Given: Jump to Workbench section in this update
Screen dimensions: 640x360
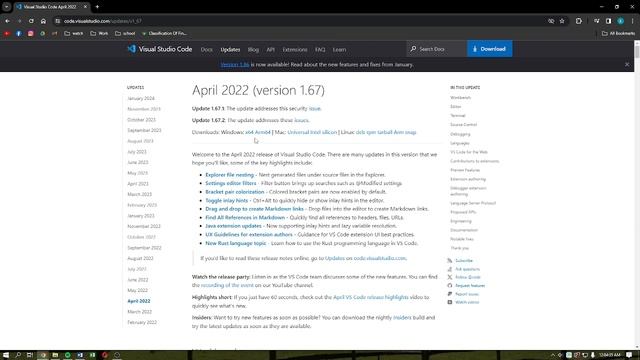Looking at the screenshot, I should (460, 98).
